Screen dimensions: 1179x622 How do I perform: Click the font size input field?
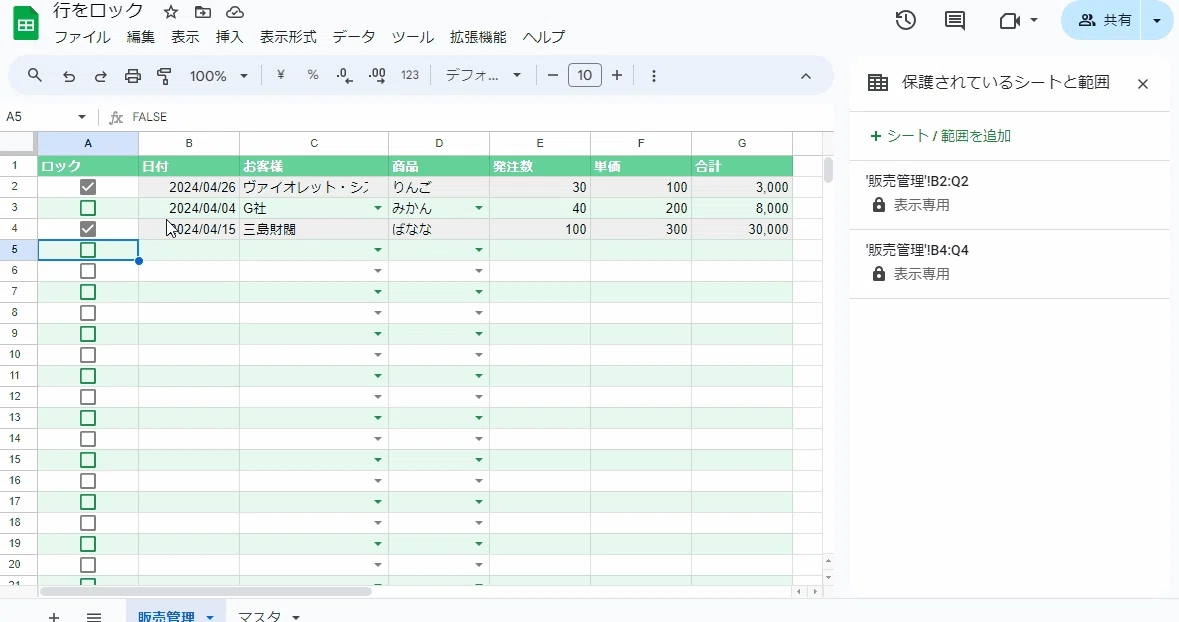pos(585,75)
